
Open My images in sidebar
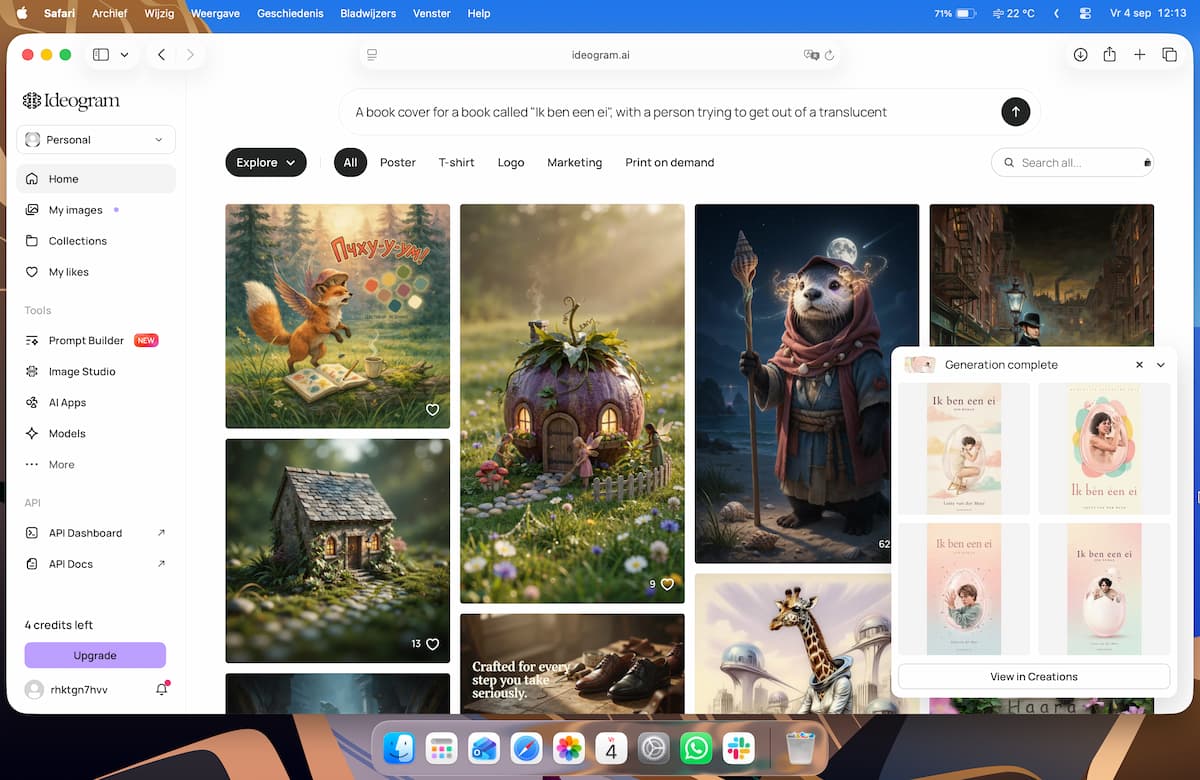click(96, 210)
